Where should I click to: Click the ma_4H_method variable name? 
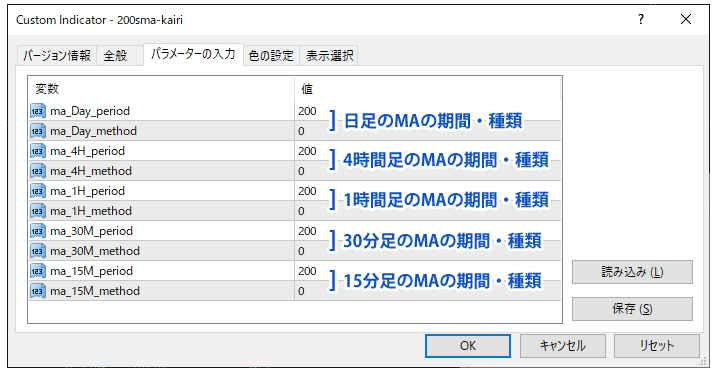coord(91,172)
